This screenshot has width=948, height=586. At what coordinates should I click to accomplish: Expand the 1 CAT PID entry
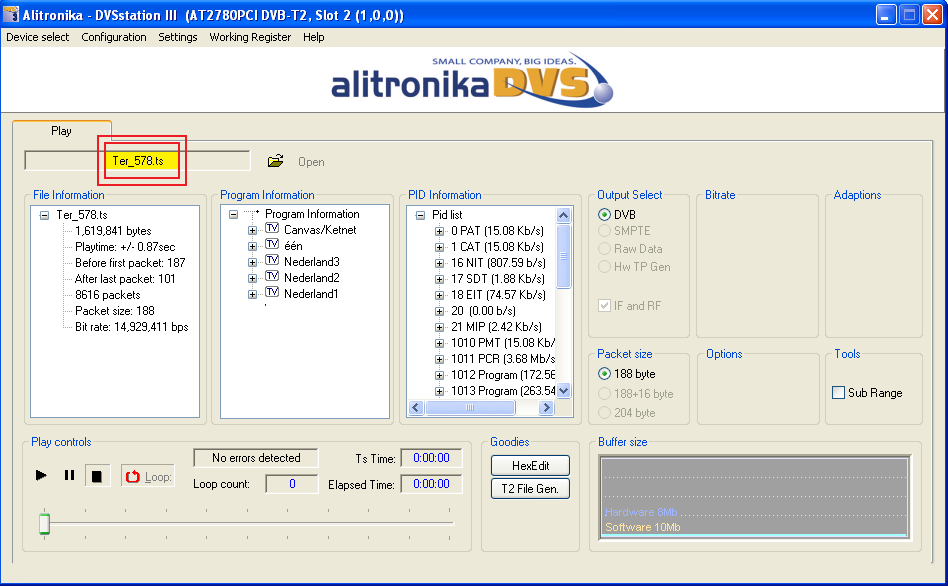pos(440,247)
